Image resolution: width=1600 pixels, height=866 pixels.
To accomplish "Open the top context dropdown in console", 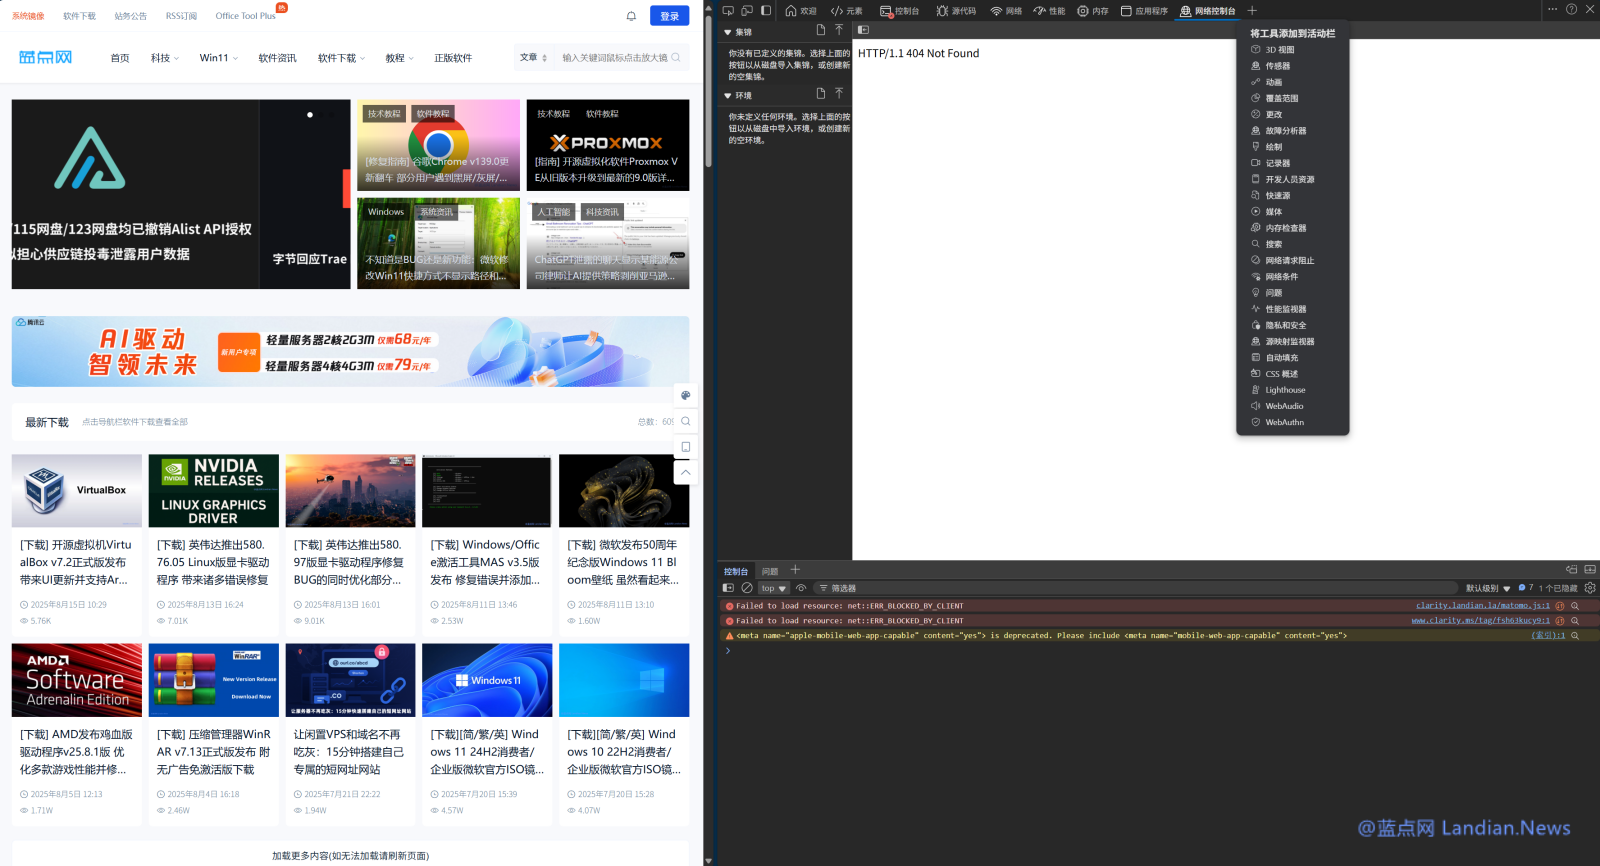I will coord(773,588).
